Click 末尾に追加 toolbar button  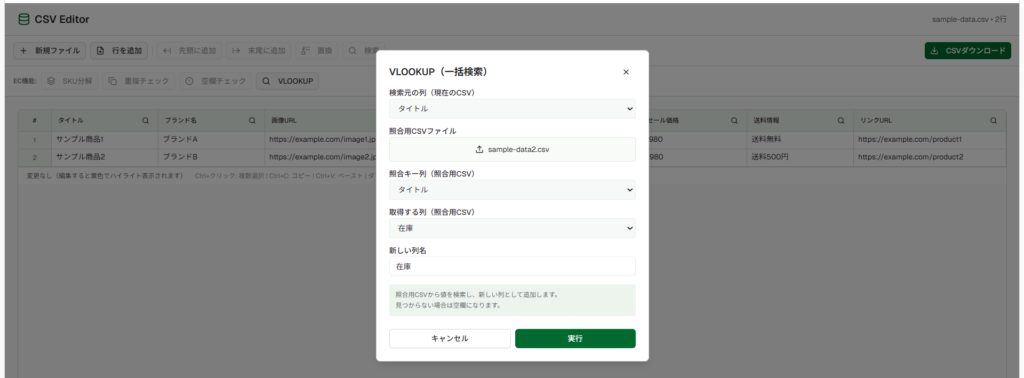coord(259,51)
